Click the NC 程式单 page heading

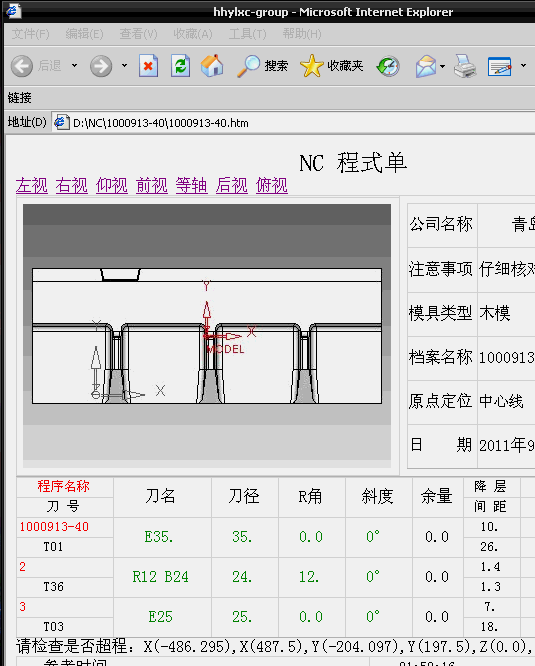tap(353, 163)
